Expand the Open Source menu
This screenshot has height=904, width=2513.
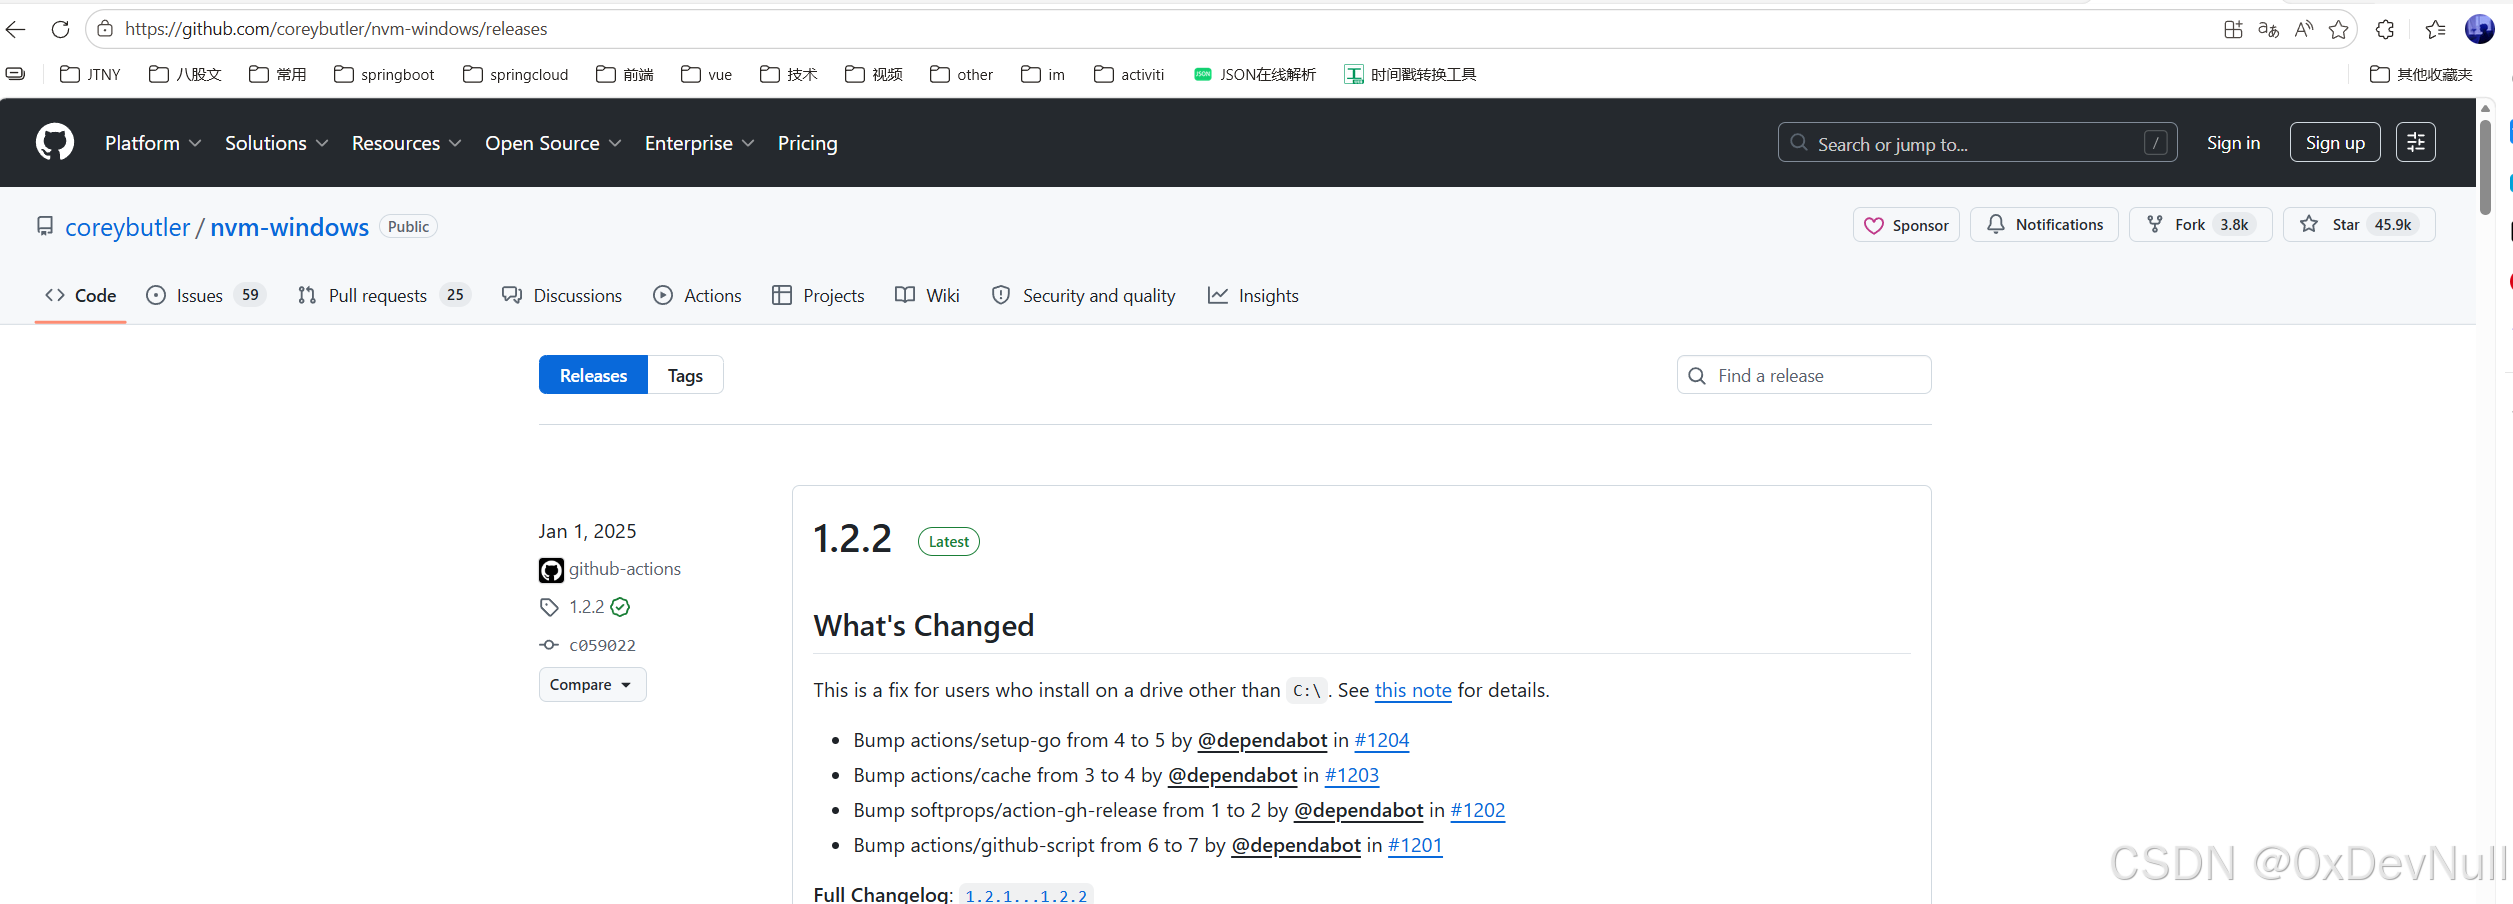click(553, 143)
